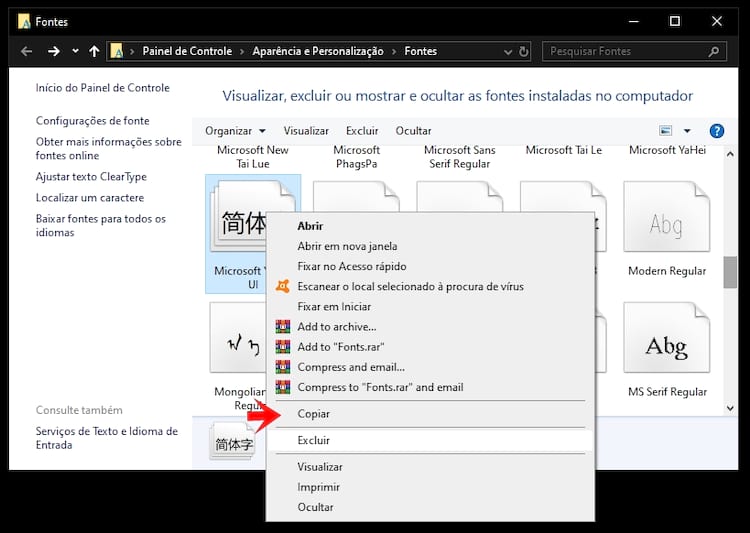Open Aparência e Personalização breadcrumb
This screenshot has height=533, width=750.
[318, 51]
